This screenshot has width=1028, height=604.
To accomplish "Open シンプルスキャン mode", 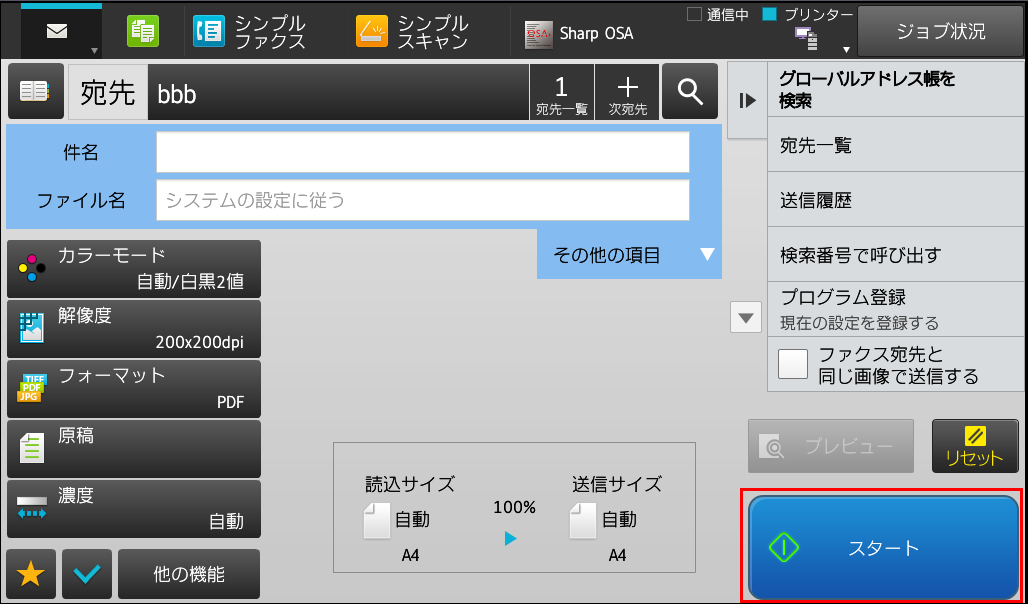I will [x=412, y=31].
